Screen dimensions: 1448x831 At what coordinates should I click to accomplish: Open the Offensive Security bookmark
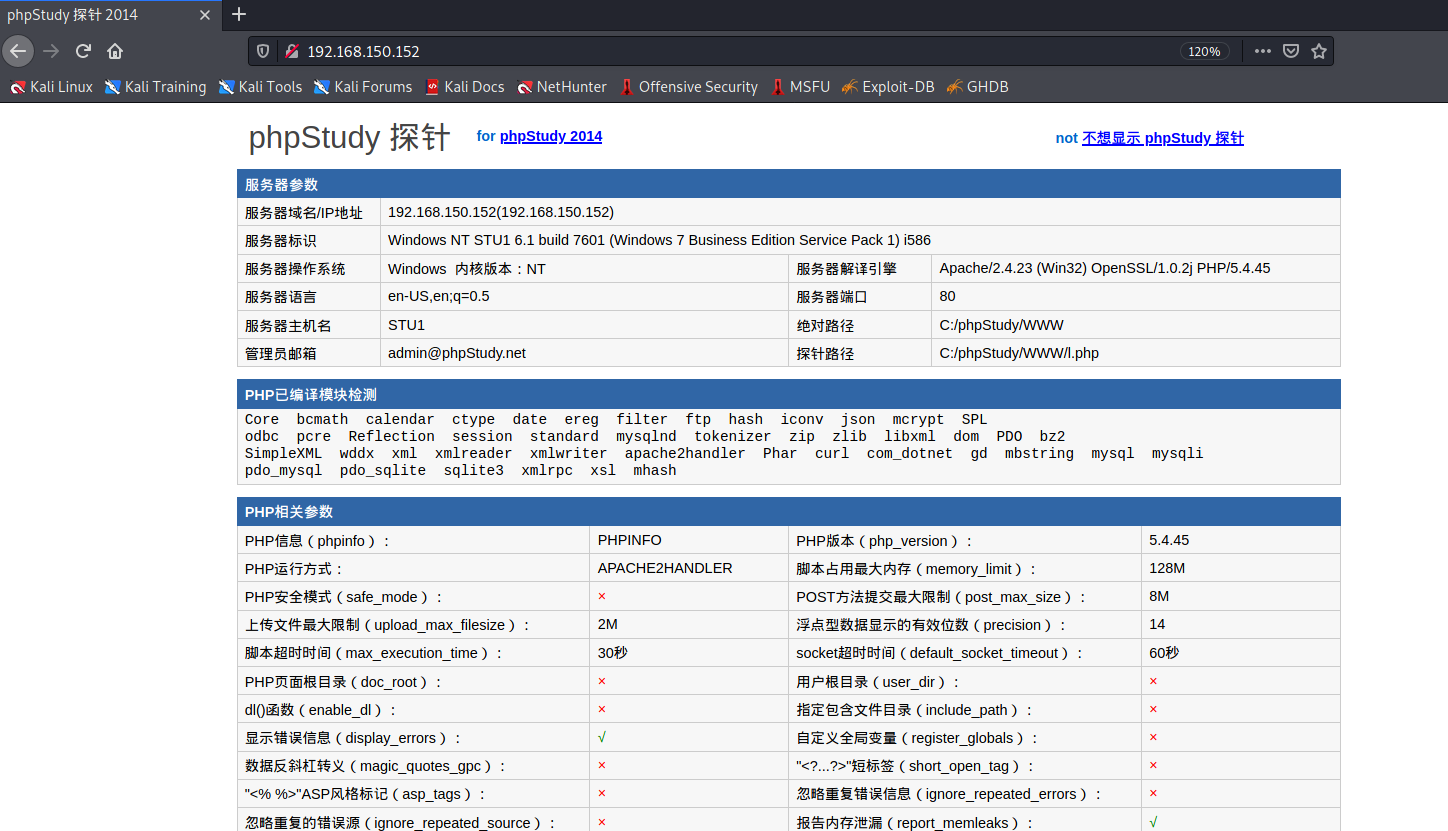pos(688,87)
